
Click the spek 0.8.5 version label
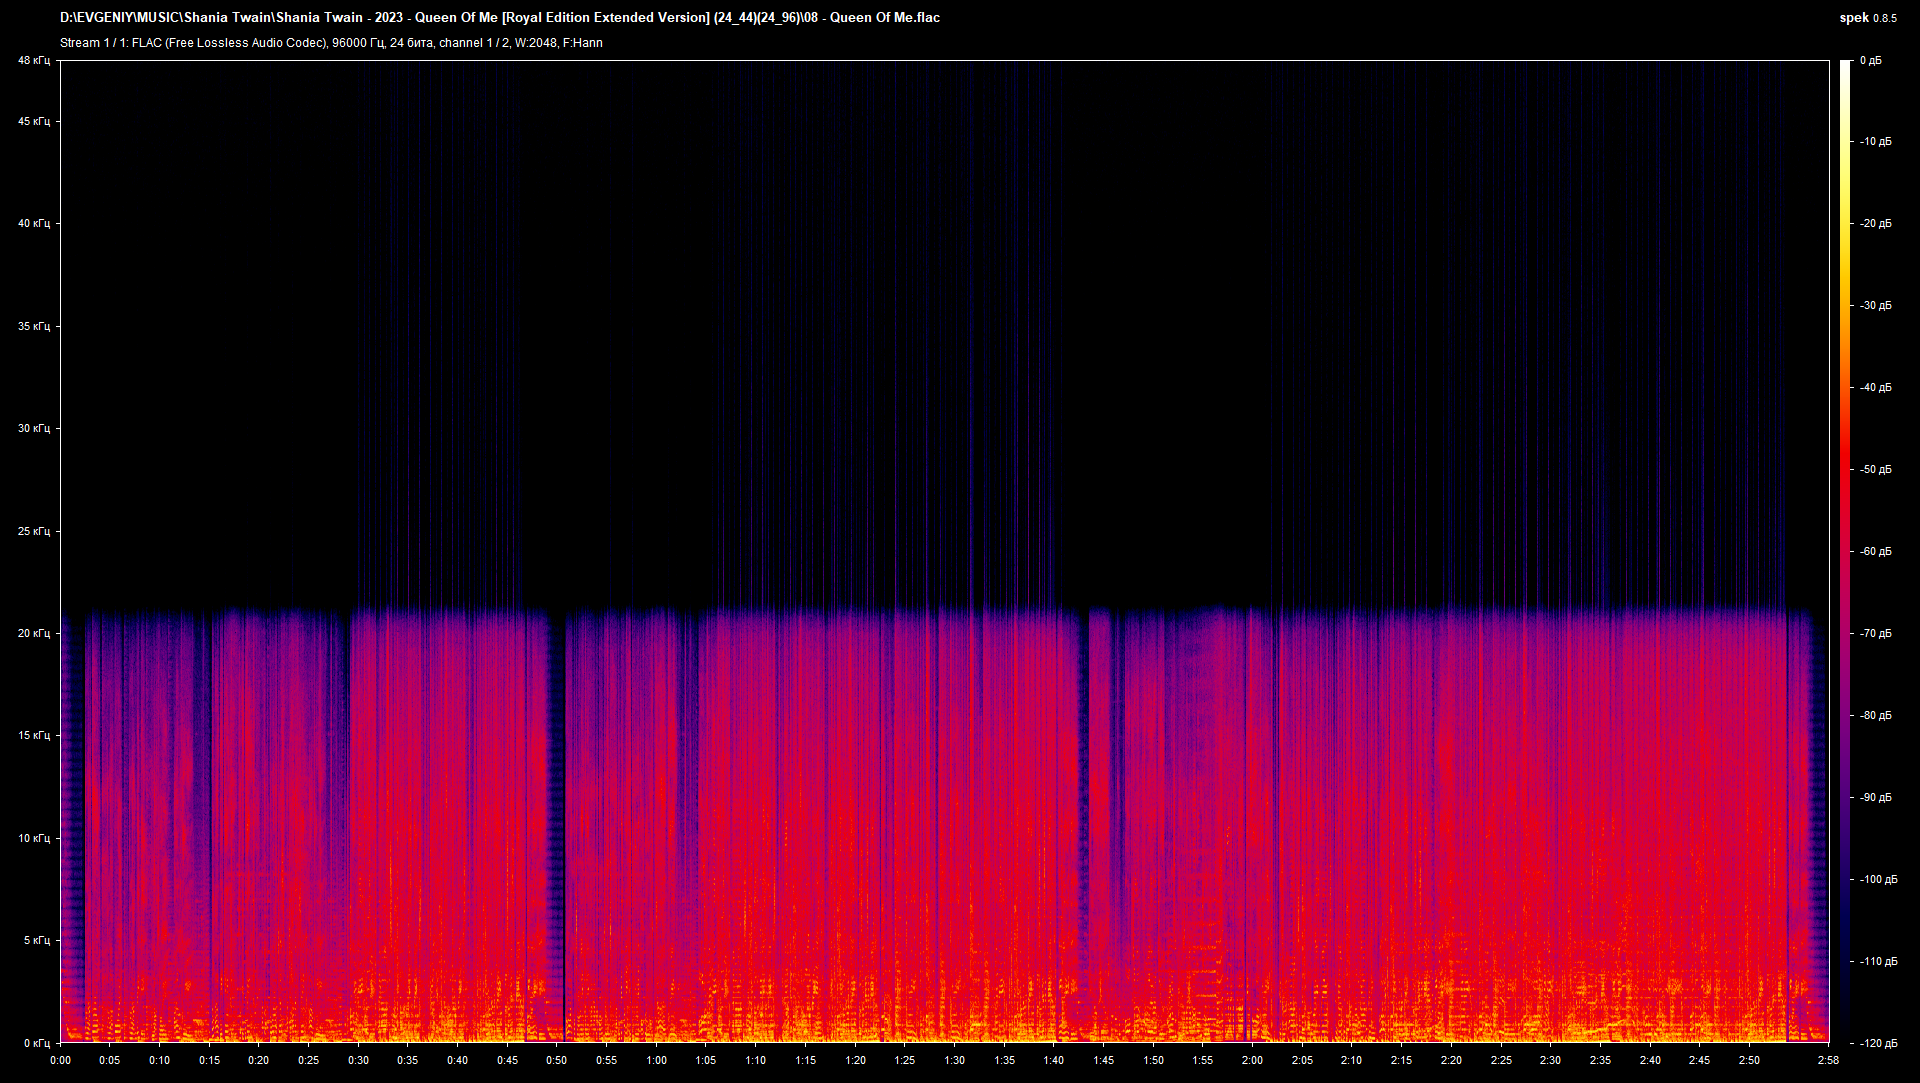pyautogui.click(x=1867, y=18)
